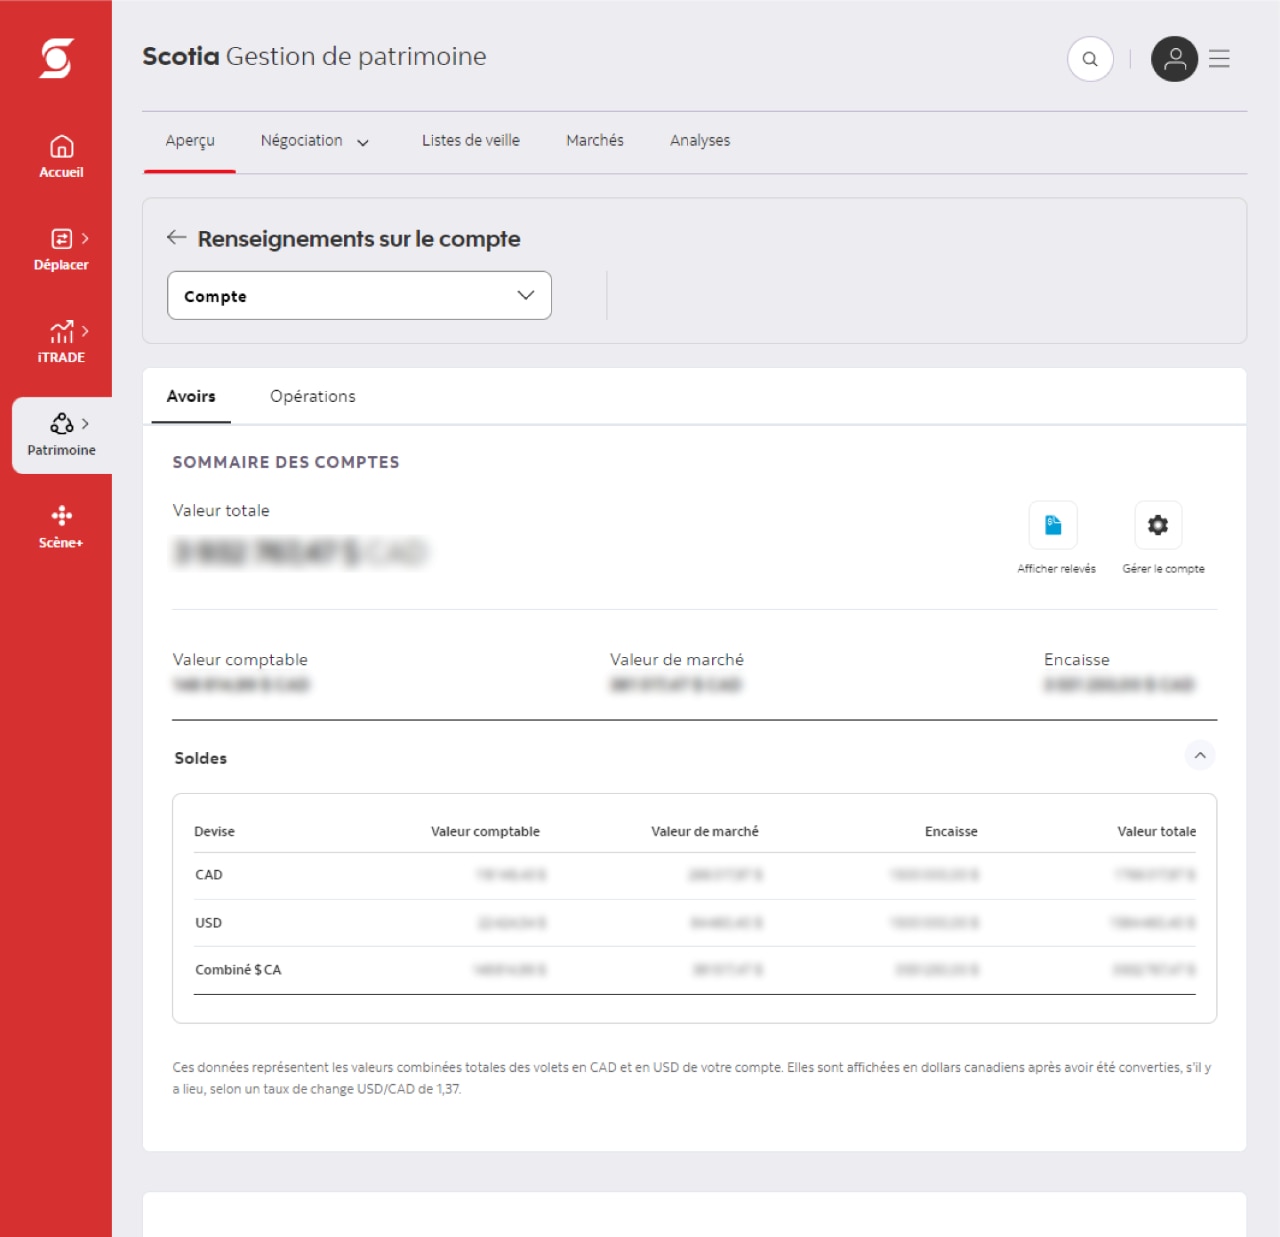Switch to the Aperçu tab
This screenshot has width=1280, height=1237.
[190, 141]
